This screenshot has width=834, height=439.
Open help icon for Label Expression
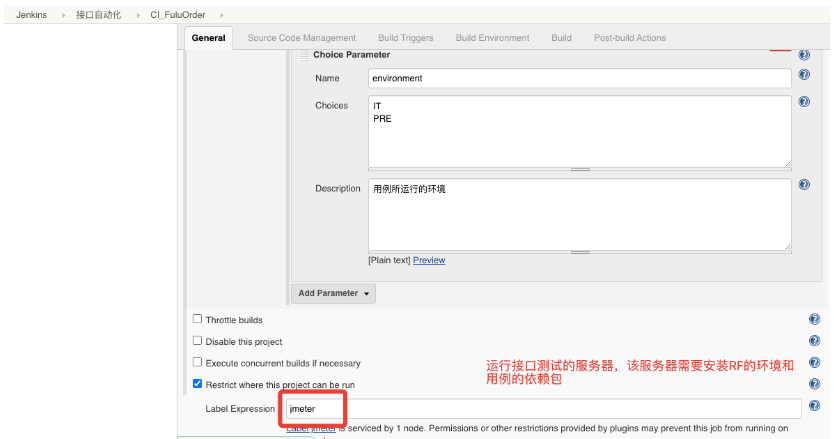(x=814, y=405)
